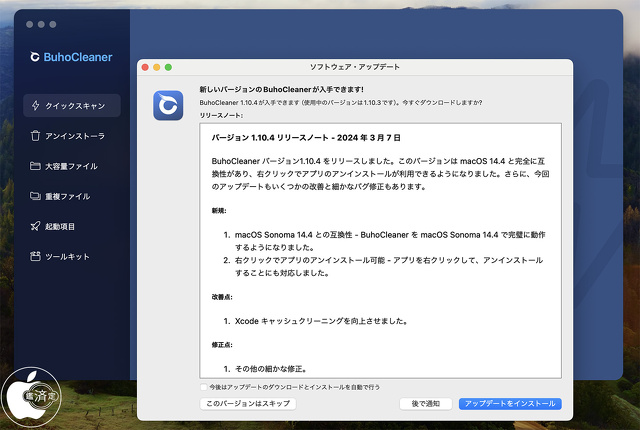Click the BuhoCleaner app icon in update dialog
Image resolution: width=640 pixels, height=430 pixels.
point(168,105)
